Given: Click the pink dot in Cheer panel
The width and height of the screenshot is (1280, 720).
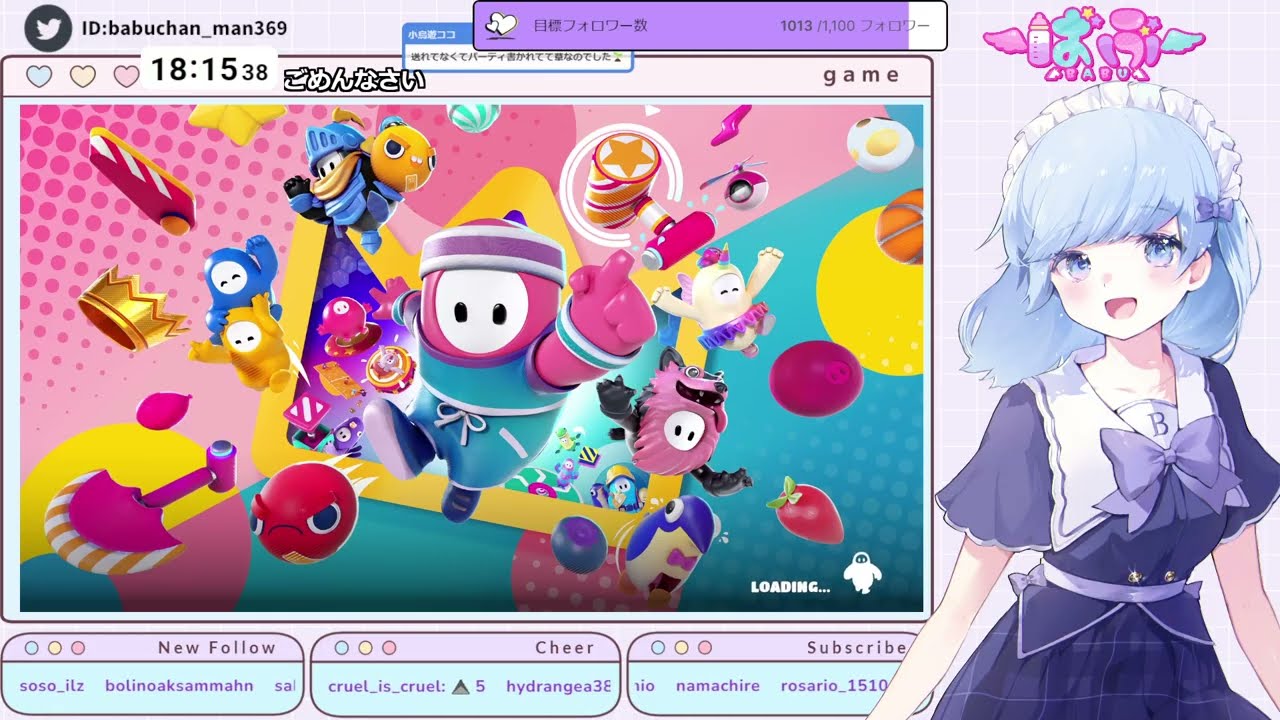Looking at the screenshot, I should coord(389,648).
